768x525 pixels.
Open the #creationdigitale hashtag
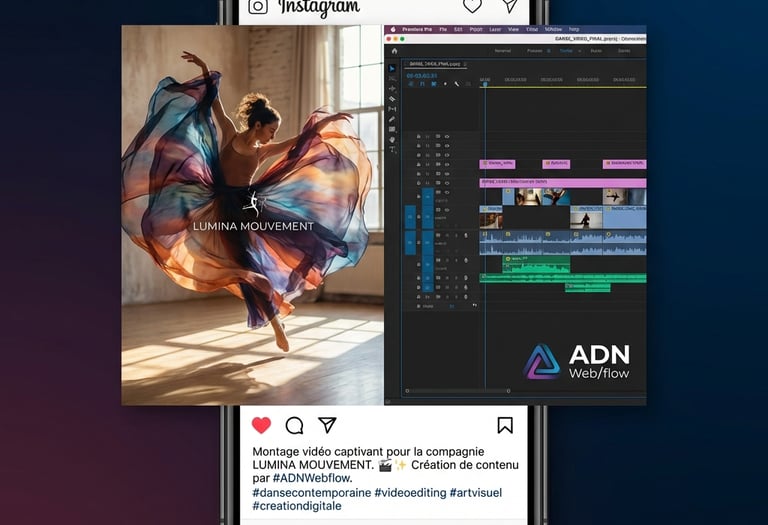[297, 506]
